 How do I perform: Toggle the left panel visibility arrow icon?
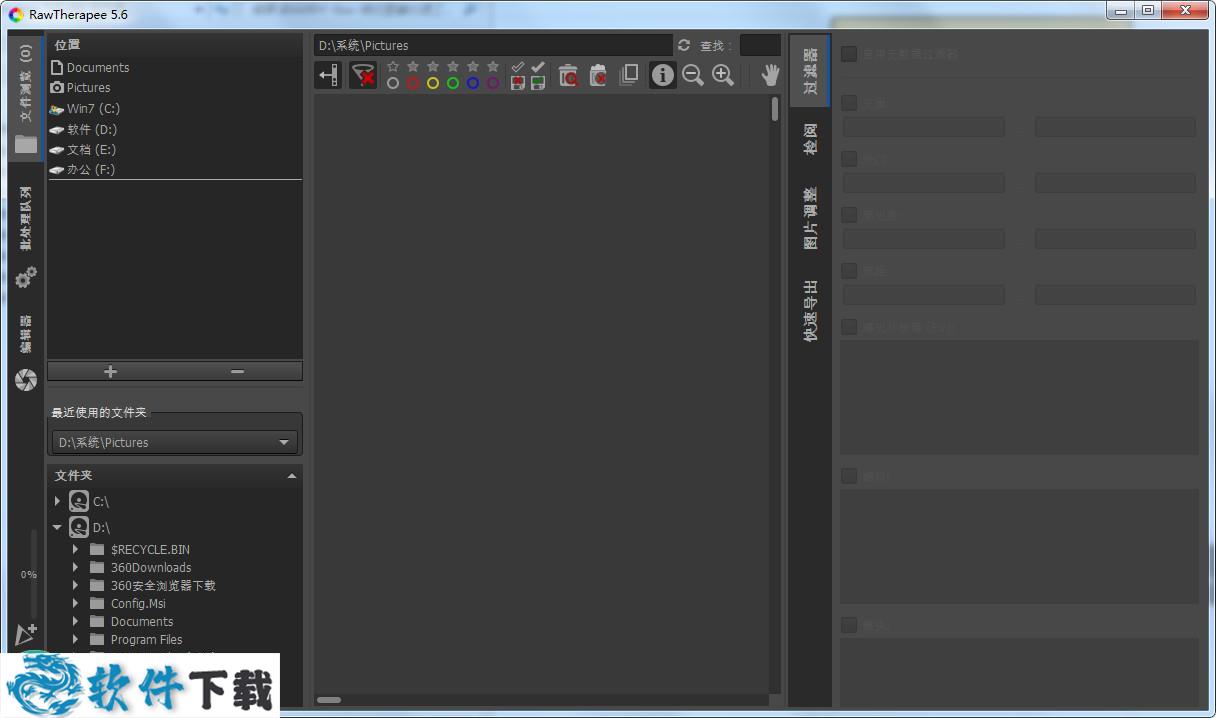pos(327,75)
